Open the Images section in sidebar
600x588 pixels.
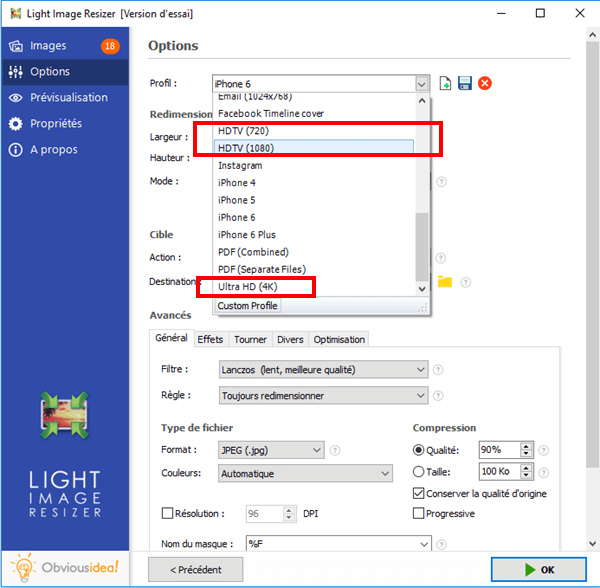[x=65, y=46]
